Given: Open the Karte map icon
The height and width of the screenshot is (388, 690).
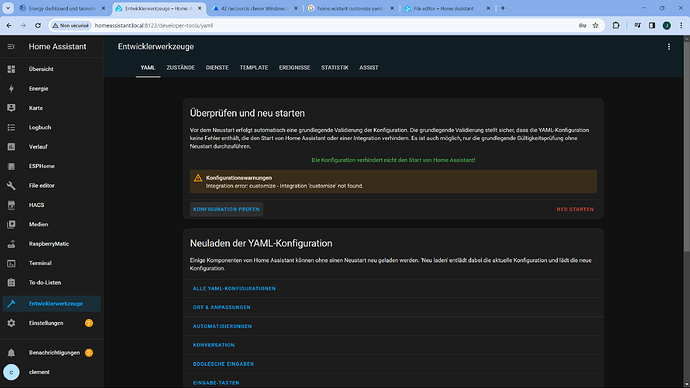Looking at the screenshot, I should click(x=11, y=108).
